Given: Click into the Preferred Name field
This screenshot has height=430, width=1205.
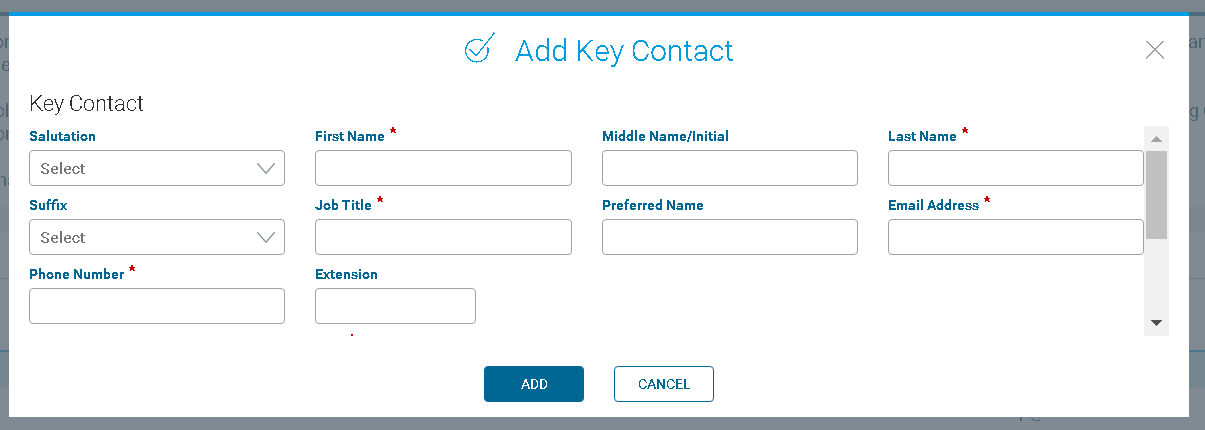Looking at the screenshot, I should (730, 237).
